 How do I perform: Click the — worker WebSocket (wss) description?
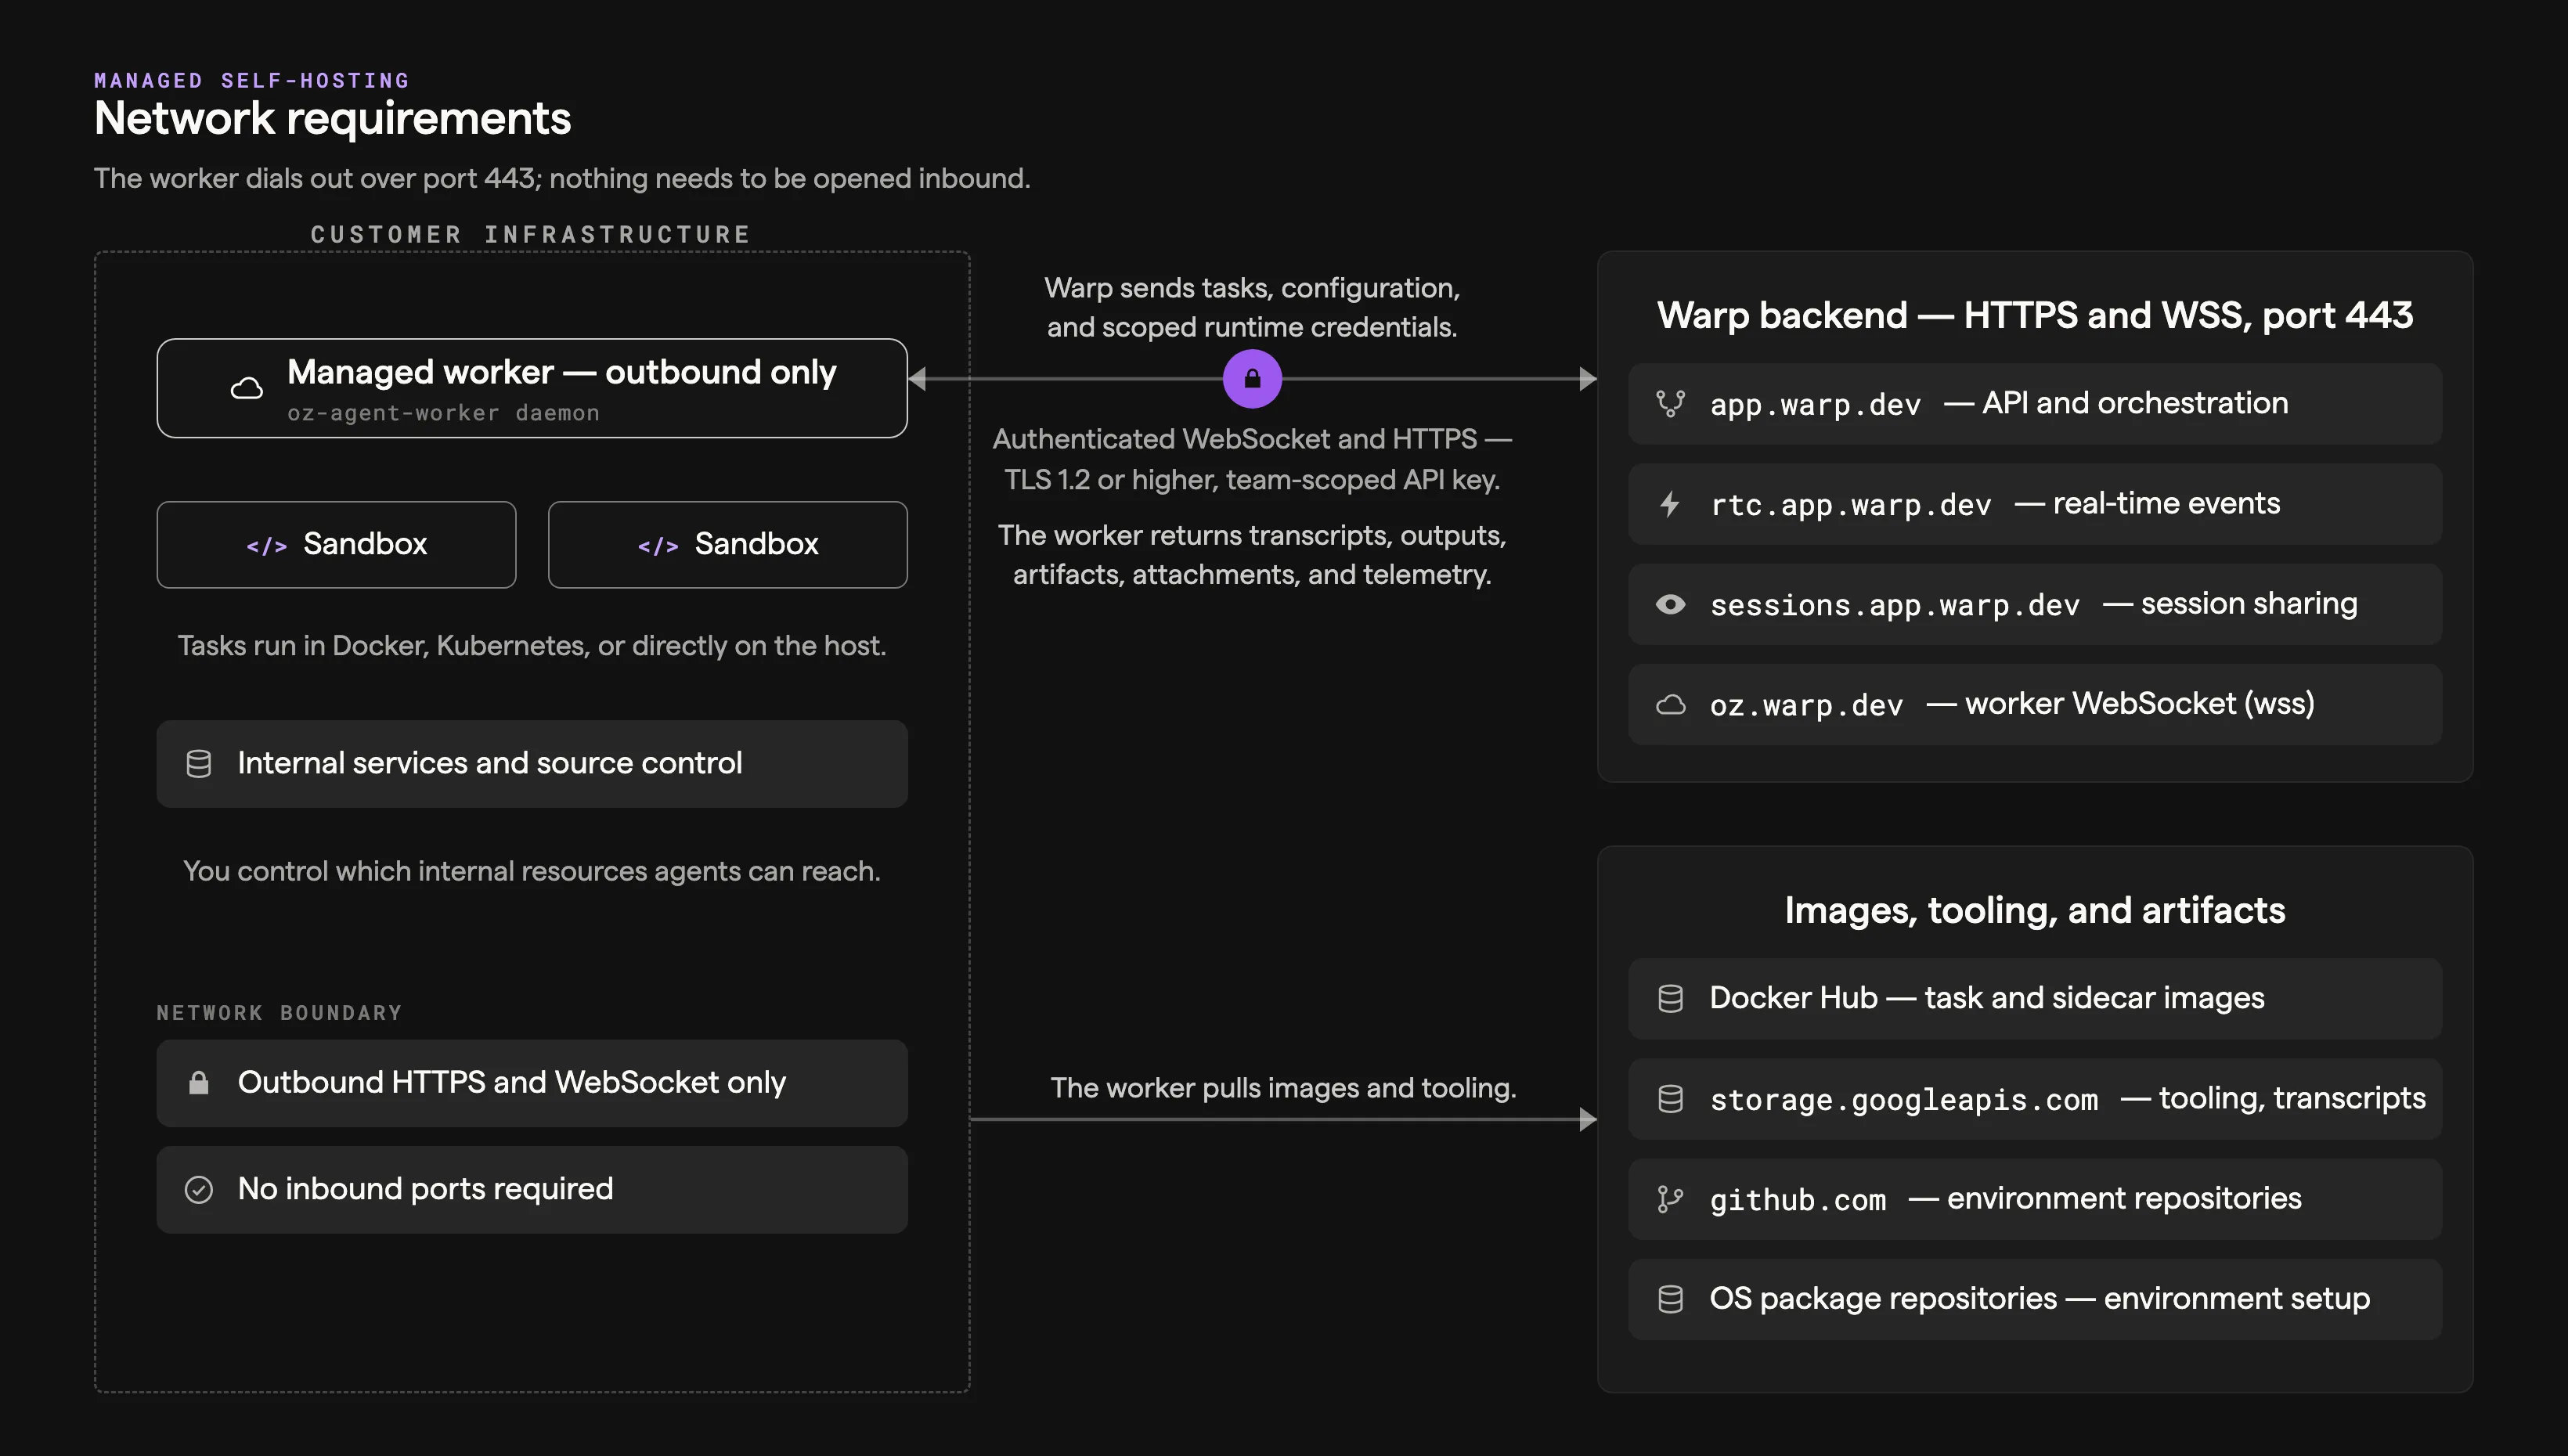coord(2120,703)
